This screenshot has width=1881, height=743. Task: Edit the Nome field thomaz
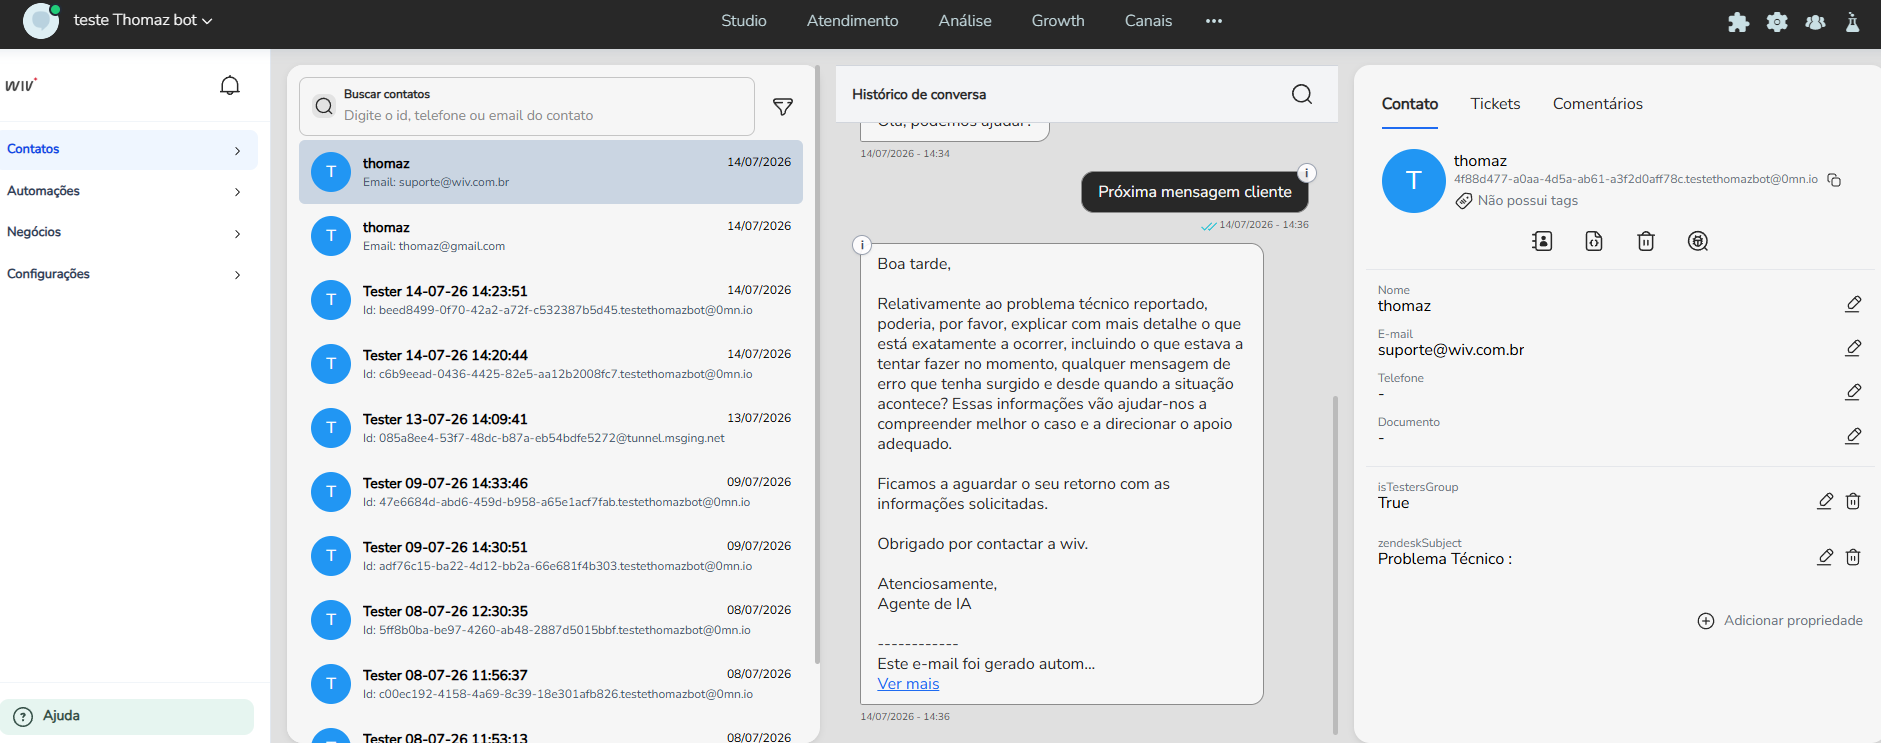pos(1853,304)
